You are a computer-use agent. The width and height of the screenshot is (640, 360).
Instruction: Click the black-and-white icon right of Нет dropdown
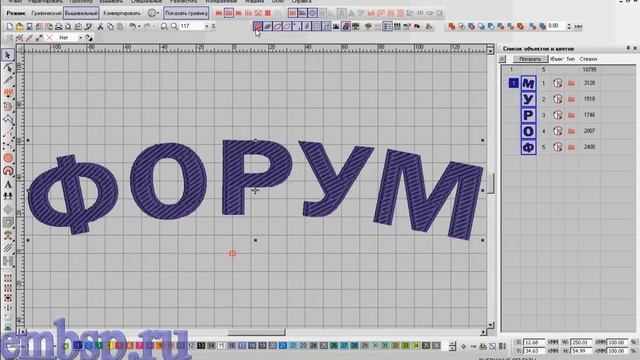tap(89, 38)
